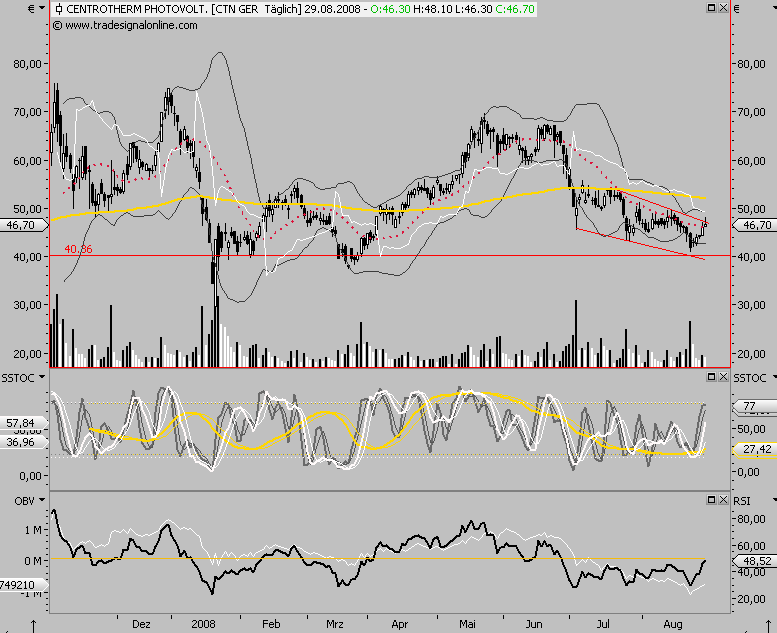This screenshot has height=633, width=777.
Task: Maximize the SSTOC indicator panel
Action: (711, 377)
